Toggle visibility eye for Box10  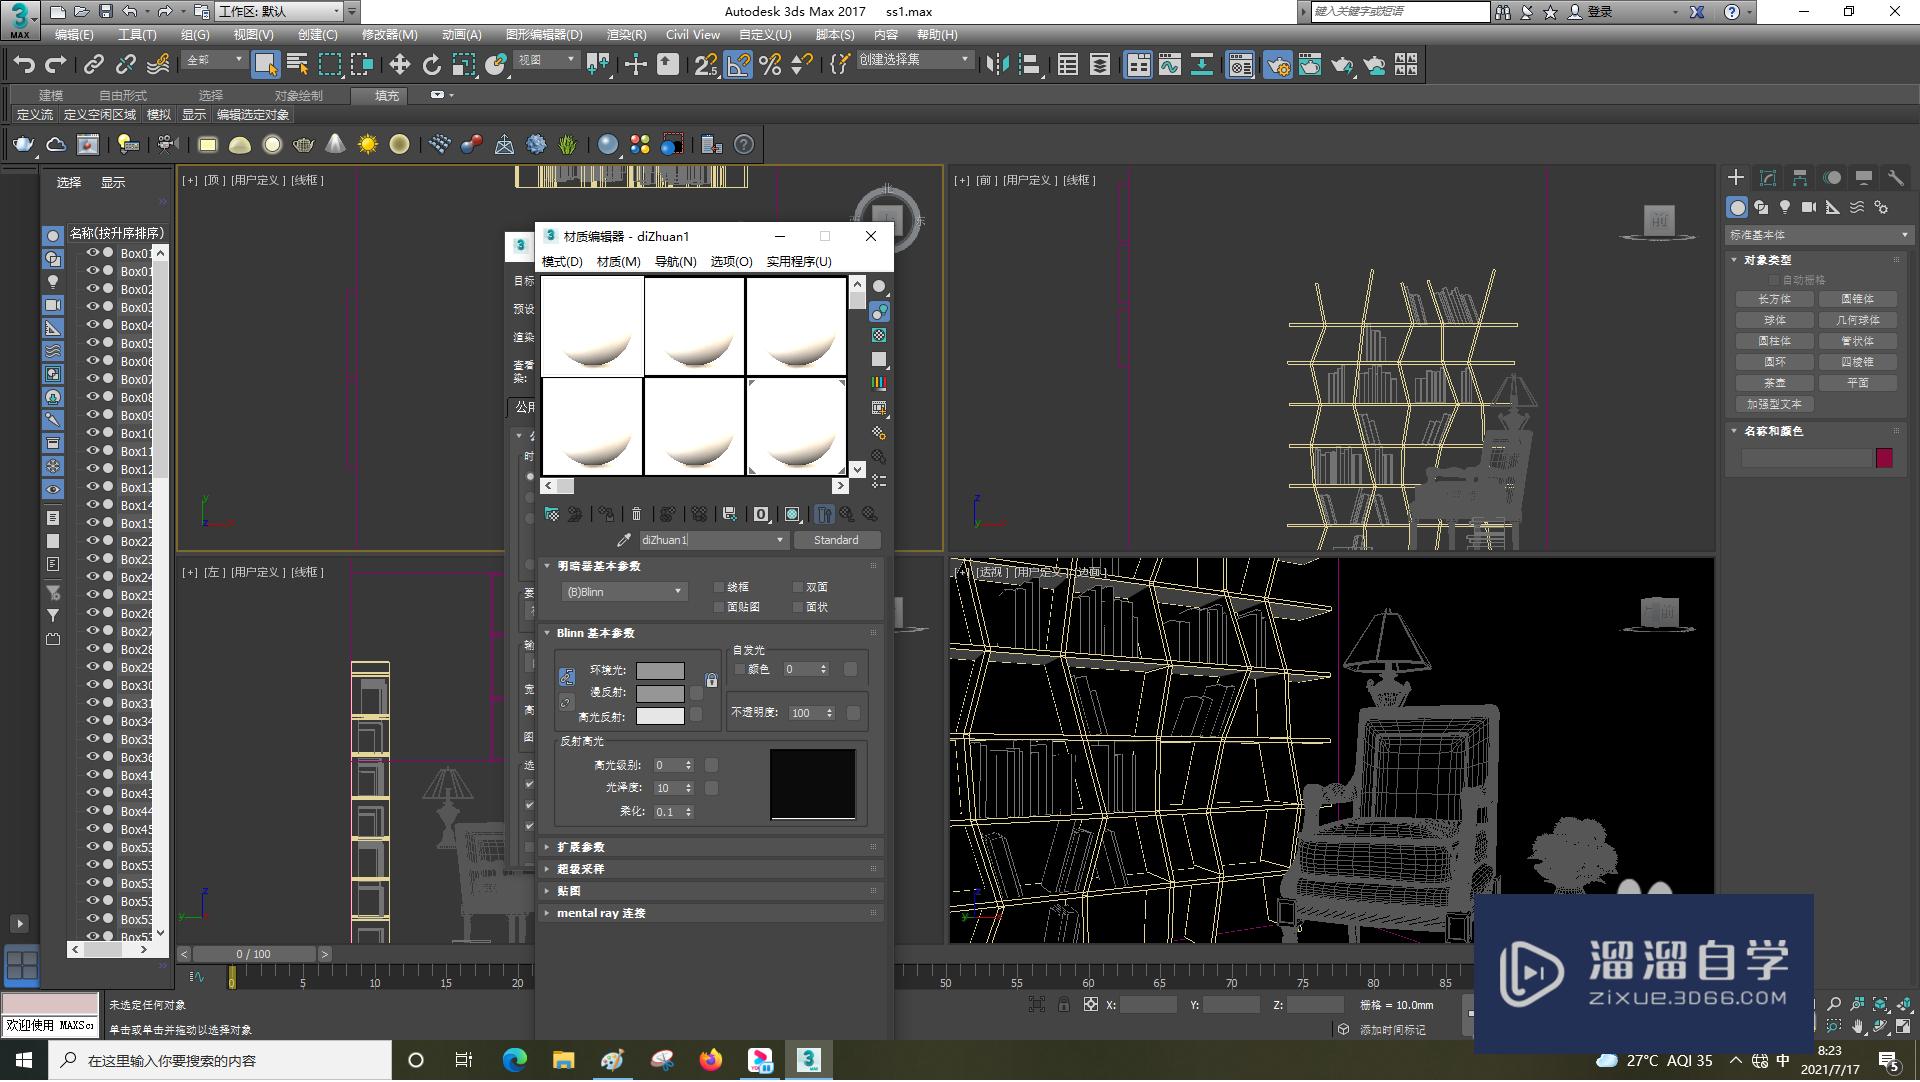tap(92, 433)
